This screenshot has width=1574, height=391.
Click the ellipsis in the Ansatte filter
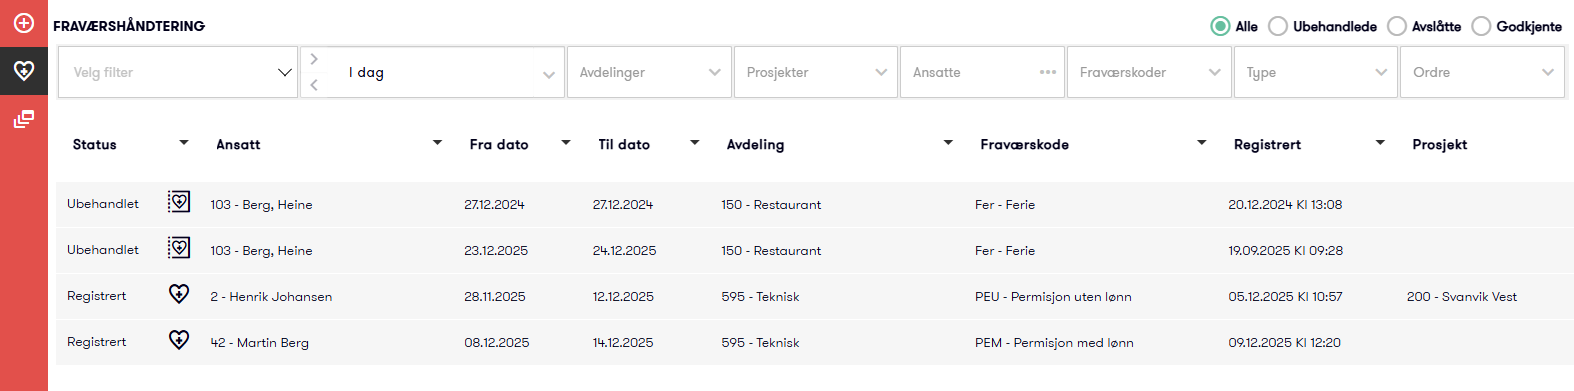coord(1047,72)
